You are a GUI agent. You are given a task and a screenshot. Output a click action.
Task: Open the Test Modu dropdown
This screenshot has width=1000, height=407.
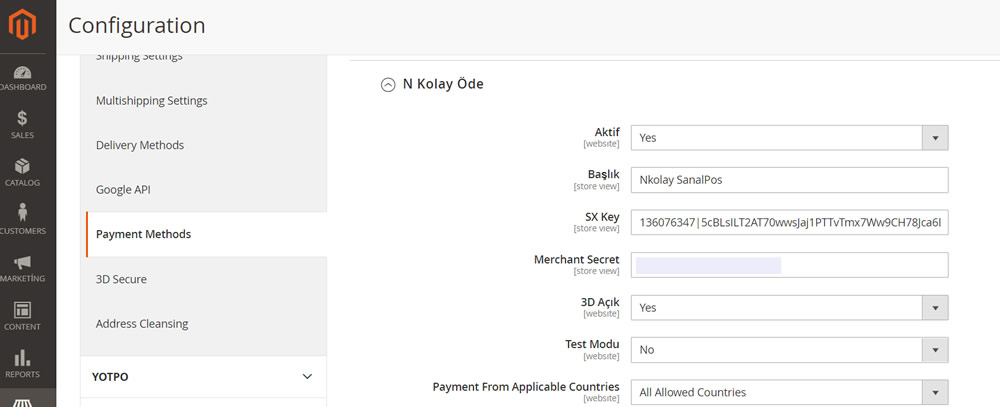coord(789,350)
